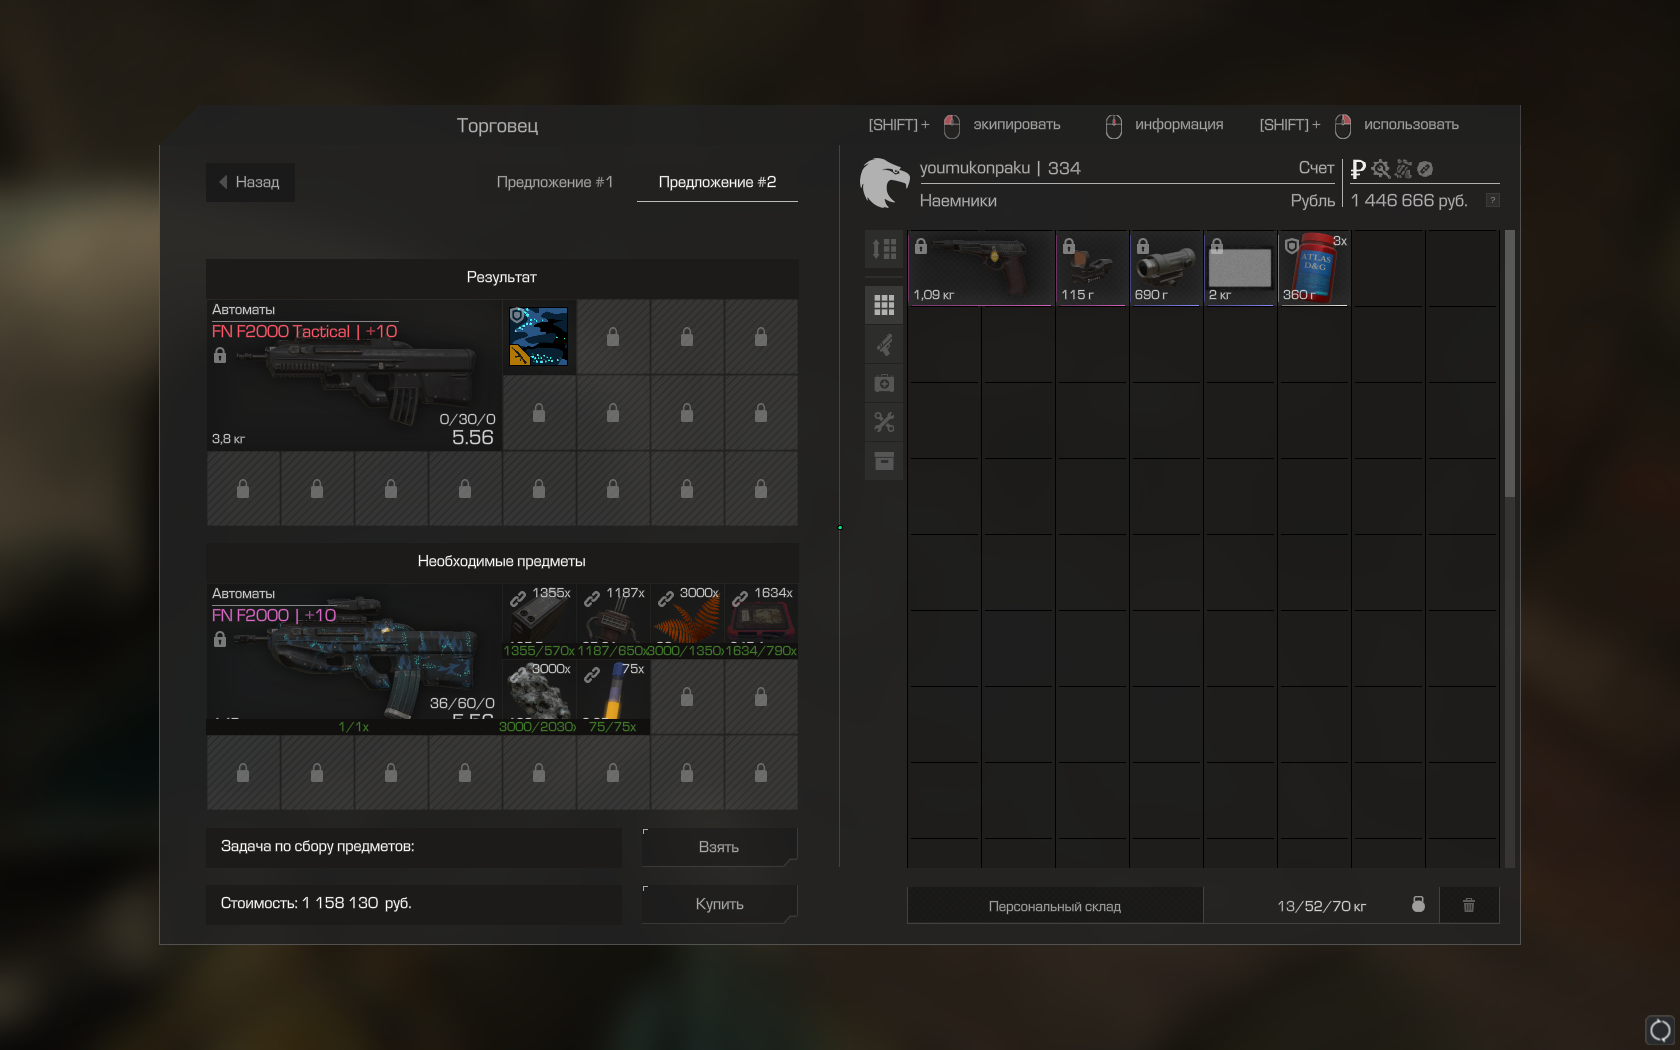This screenshot has height=1050, width=1680.
Task: Click the Рубль currency label
Action: (x=1313, y=200)
